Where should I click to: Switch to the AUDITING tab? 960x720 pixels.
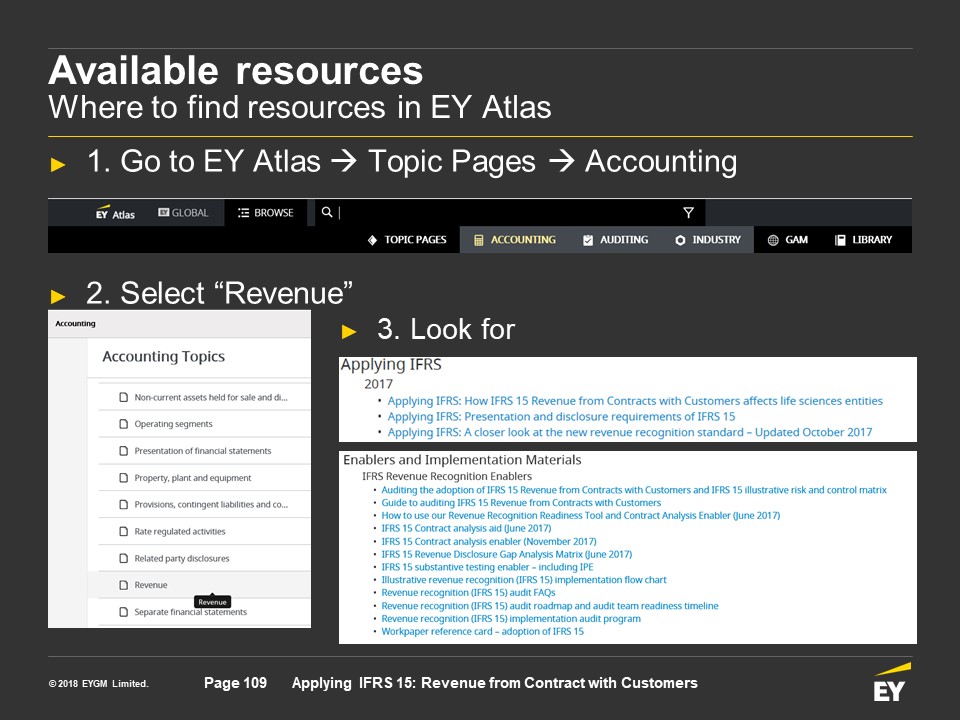[x=615, y=240]
